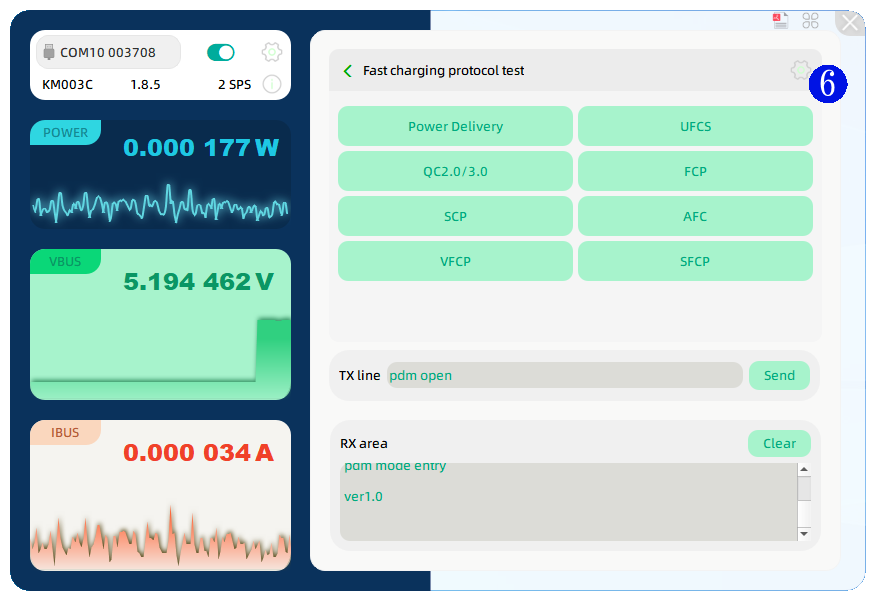Open protocol test settings gear icon
The image size is (875, 600).
(x=801, y=70)
